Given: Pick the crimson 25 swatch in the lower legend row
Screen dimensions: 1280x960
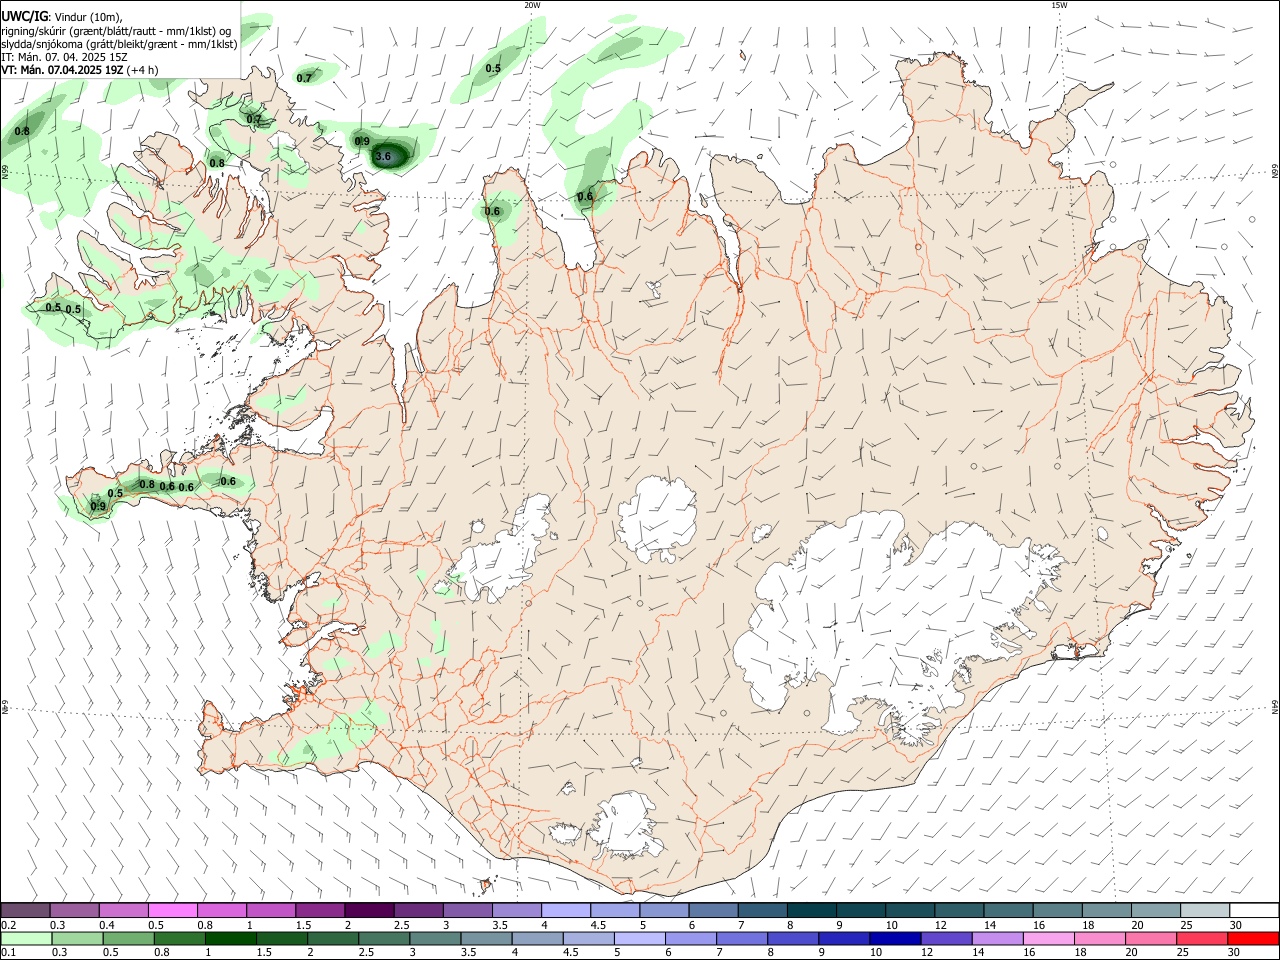Looking at the screenshot, I should pyautogui.click(x=1202, y=938).
